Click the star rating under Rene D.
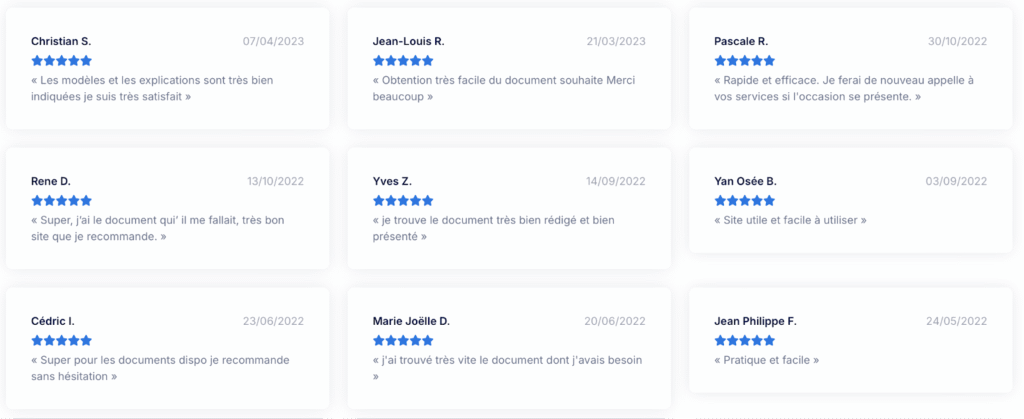This screenshot has height=419, width=1024. (x=62, y=201)
